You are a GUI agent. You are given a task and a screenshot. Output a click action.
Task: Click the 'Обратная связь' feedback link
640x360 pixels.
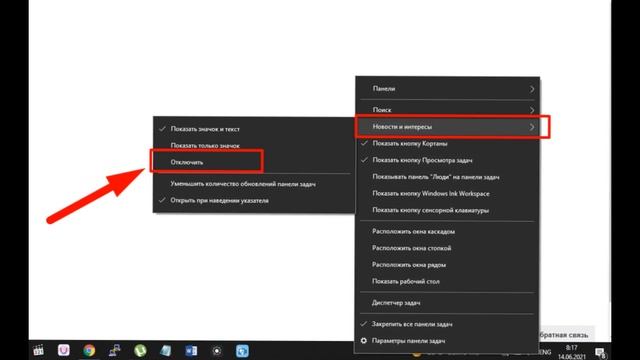564,335
